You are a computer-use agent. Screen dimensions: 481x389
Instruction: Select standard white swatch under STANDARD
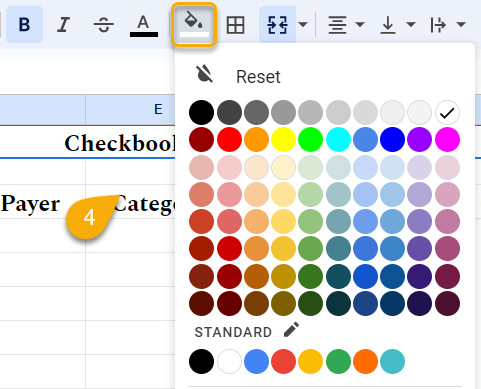[x=229, y=362]
